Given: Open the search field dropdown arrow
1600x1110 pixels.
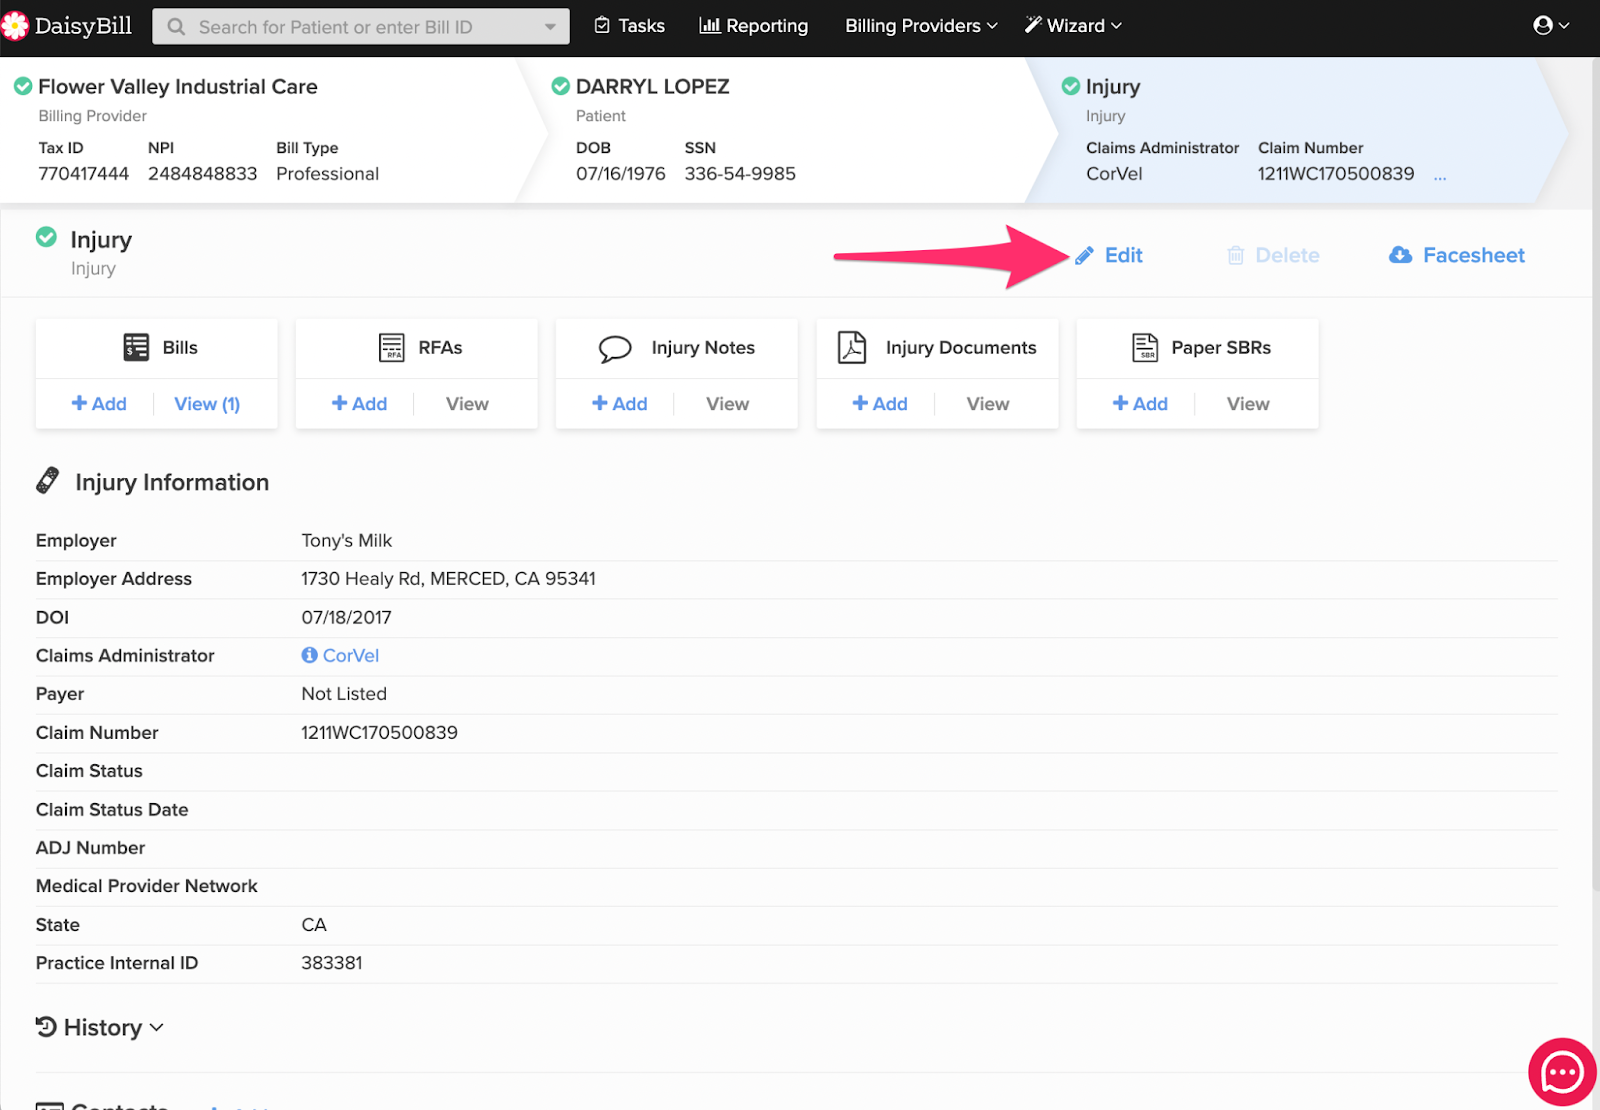Looking at the screenshot, I should click(550, 27).
